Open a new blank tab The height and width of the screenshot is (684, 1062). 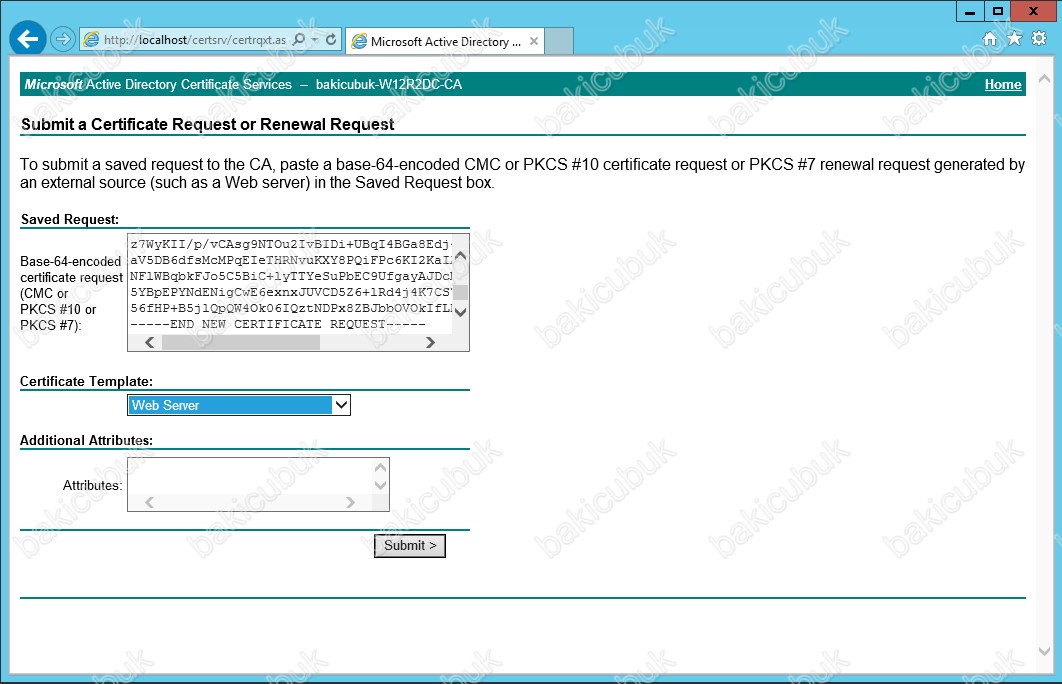tap(559, 41)
